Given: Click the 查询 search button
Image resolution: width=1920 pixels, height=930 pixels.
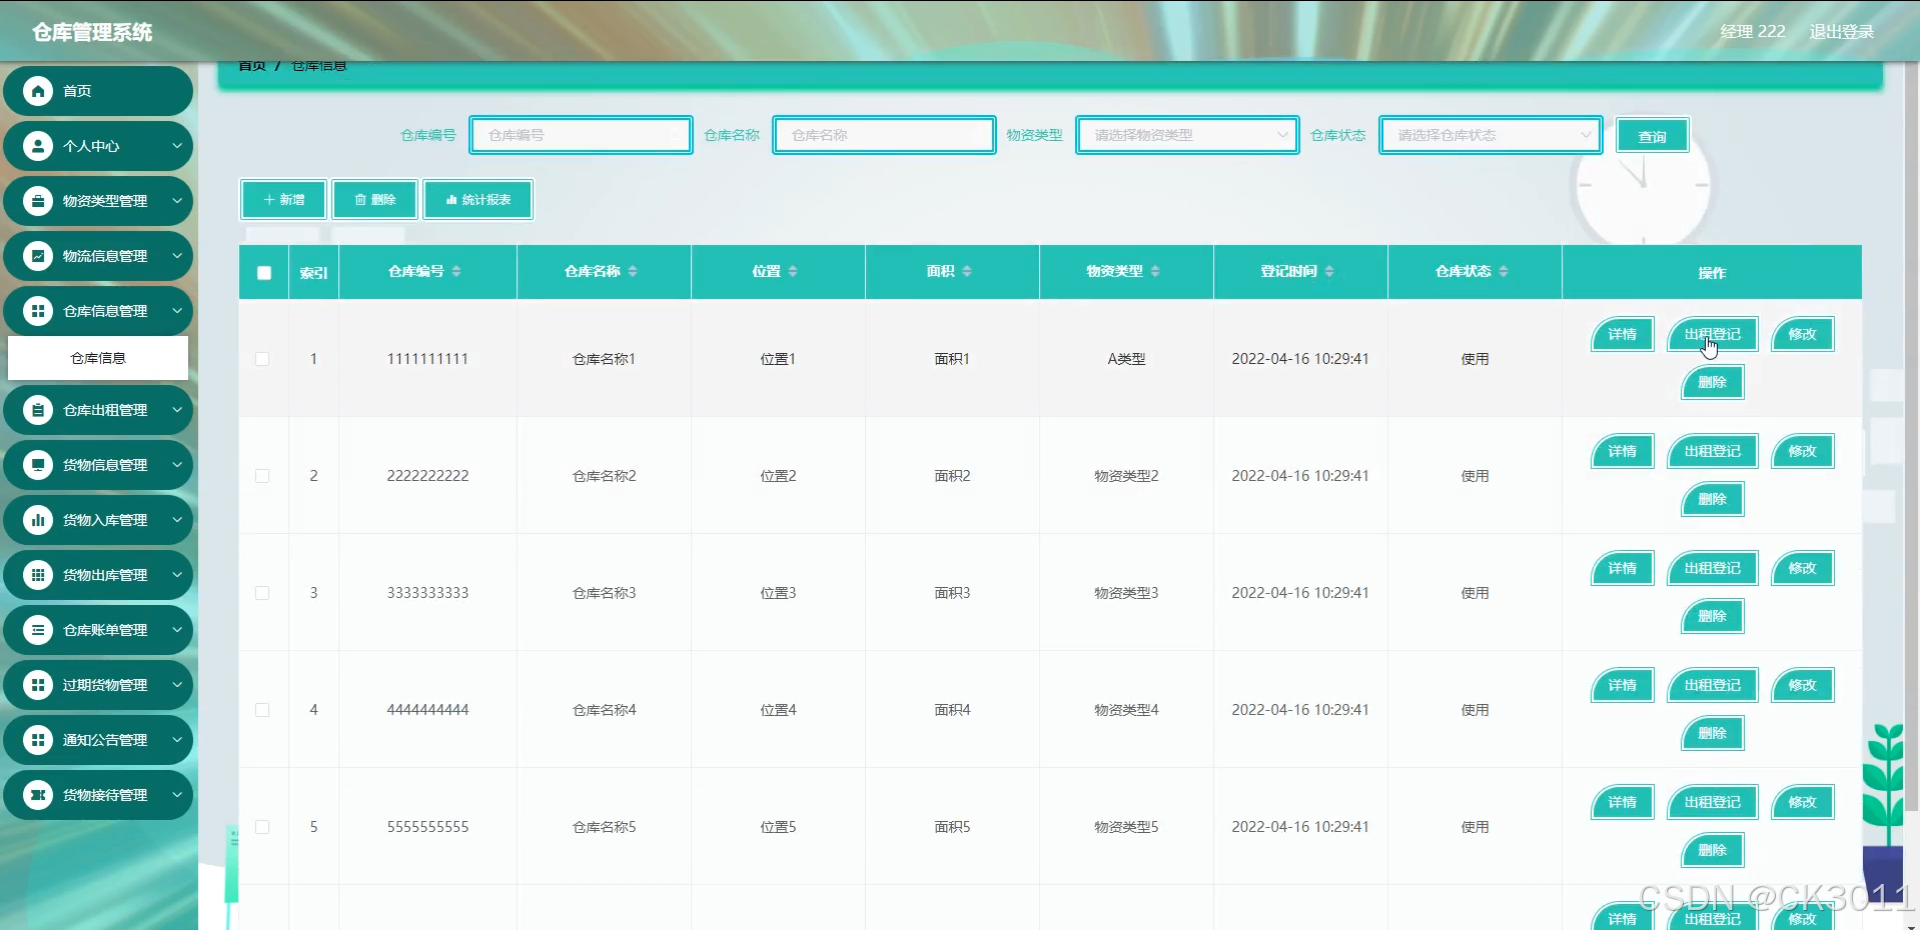Looking at the screenshot, I should coord(1652,136).
